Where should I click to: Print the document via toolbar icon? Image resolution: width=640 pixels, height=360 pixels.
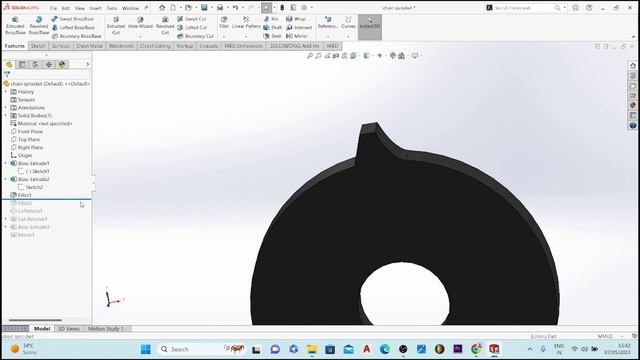220,8
